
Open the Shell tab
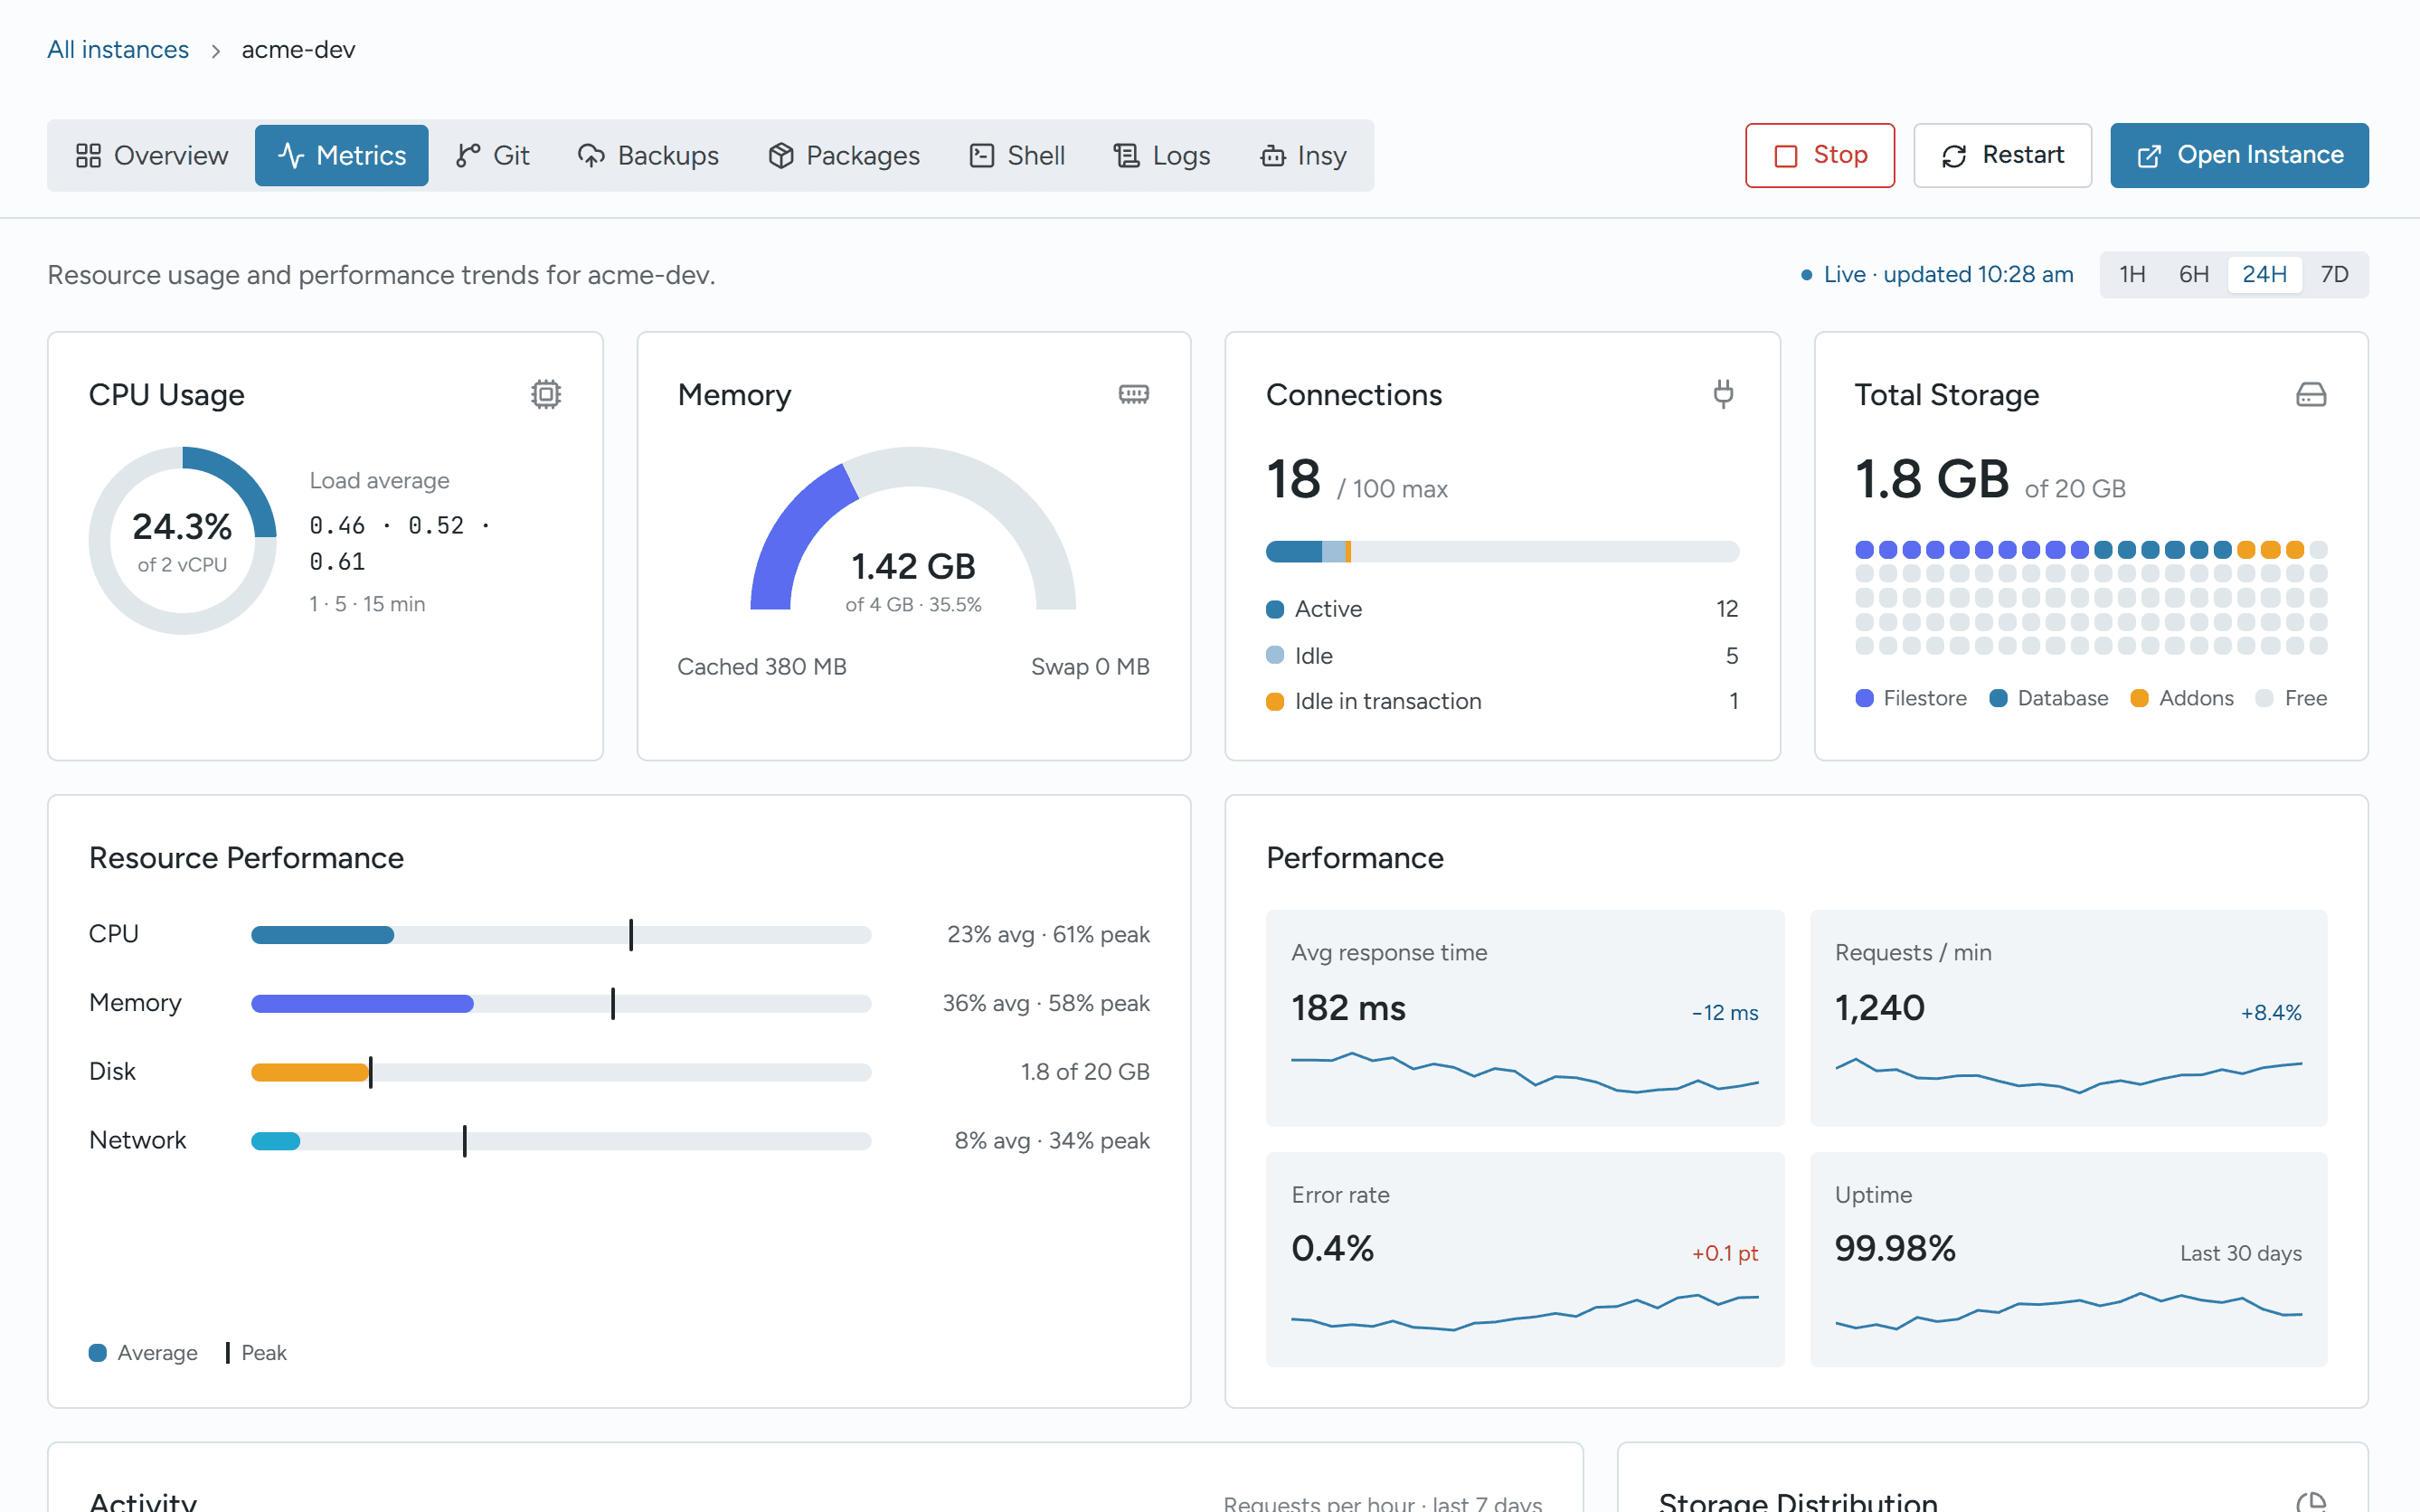coord(1017,155)
